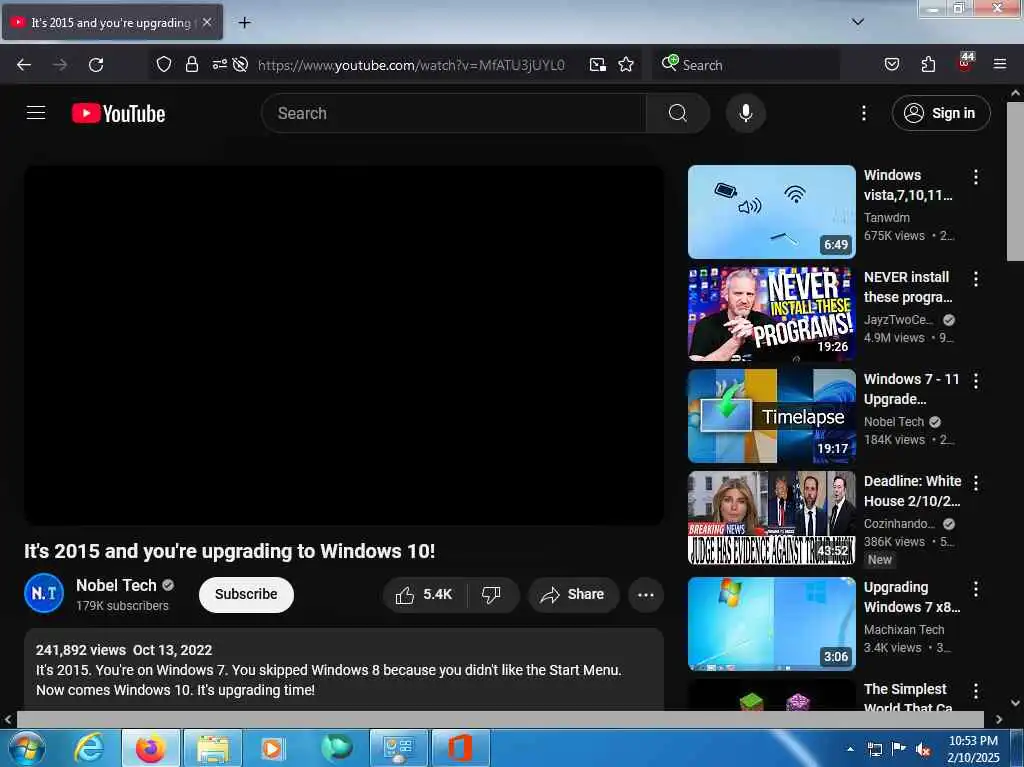This screenshot has height=767, width=1024.
Task: Open options for NEVER install video
Action: click(x=976, y=279)
